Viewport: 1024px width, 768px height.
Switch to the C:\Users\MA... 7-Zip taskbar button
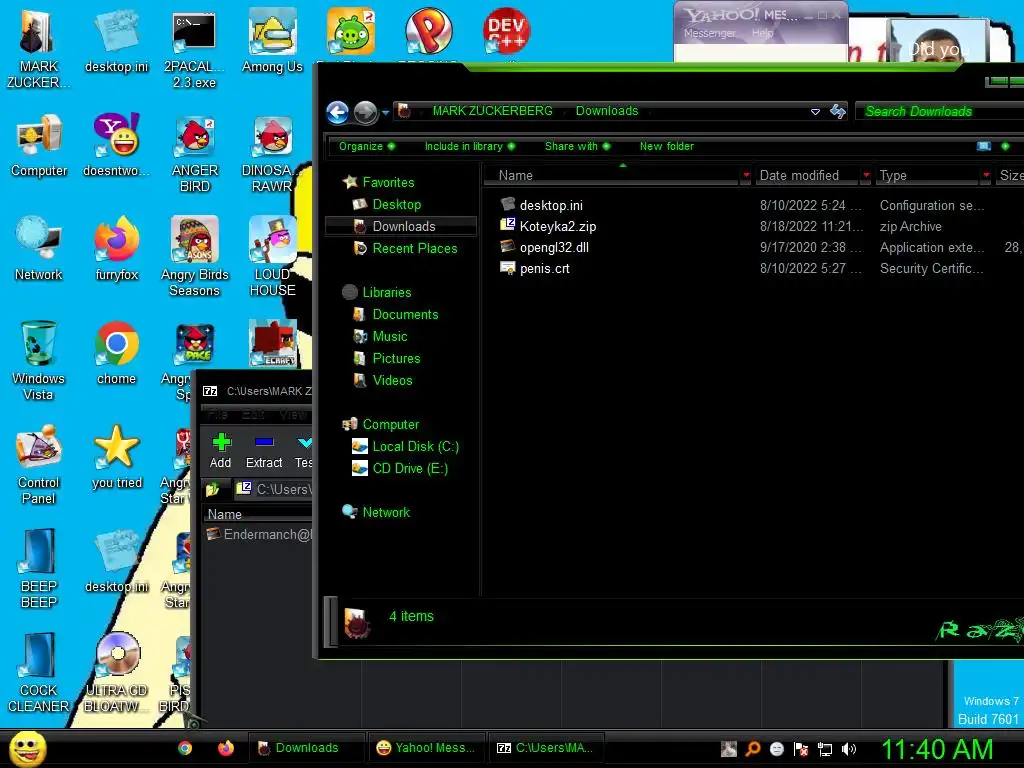(546, 748)
